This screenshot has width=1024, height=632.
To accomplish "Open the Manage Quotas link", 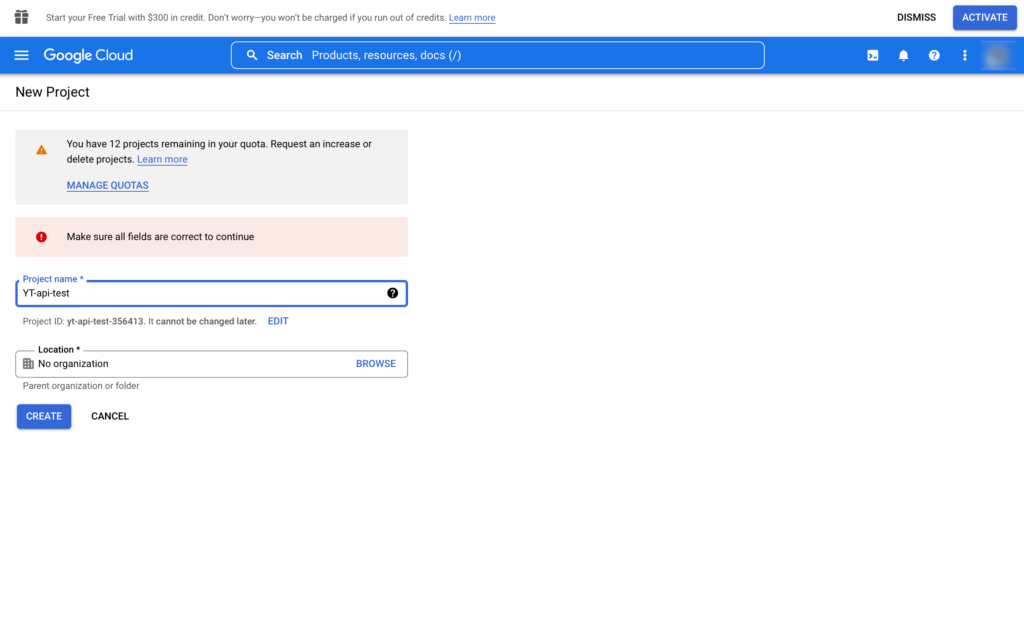I will [107, 185].
